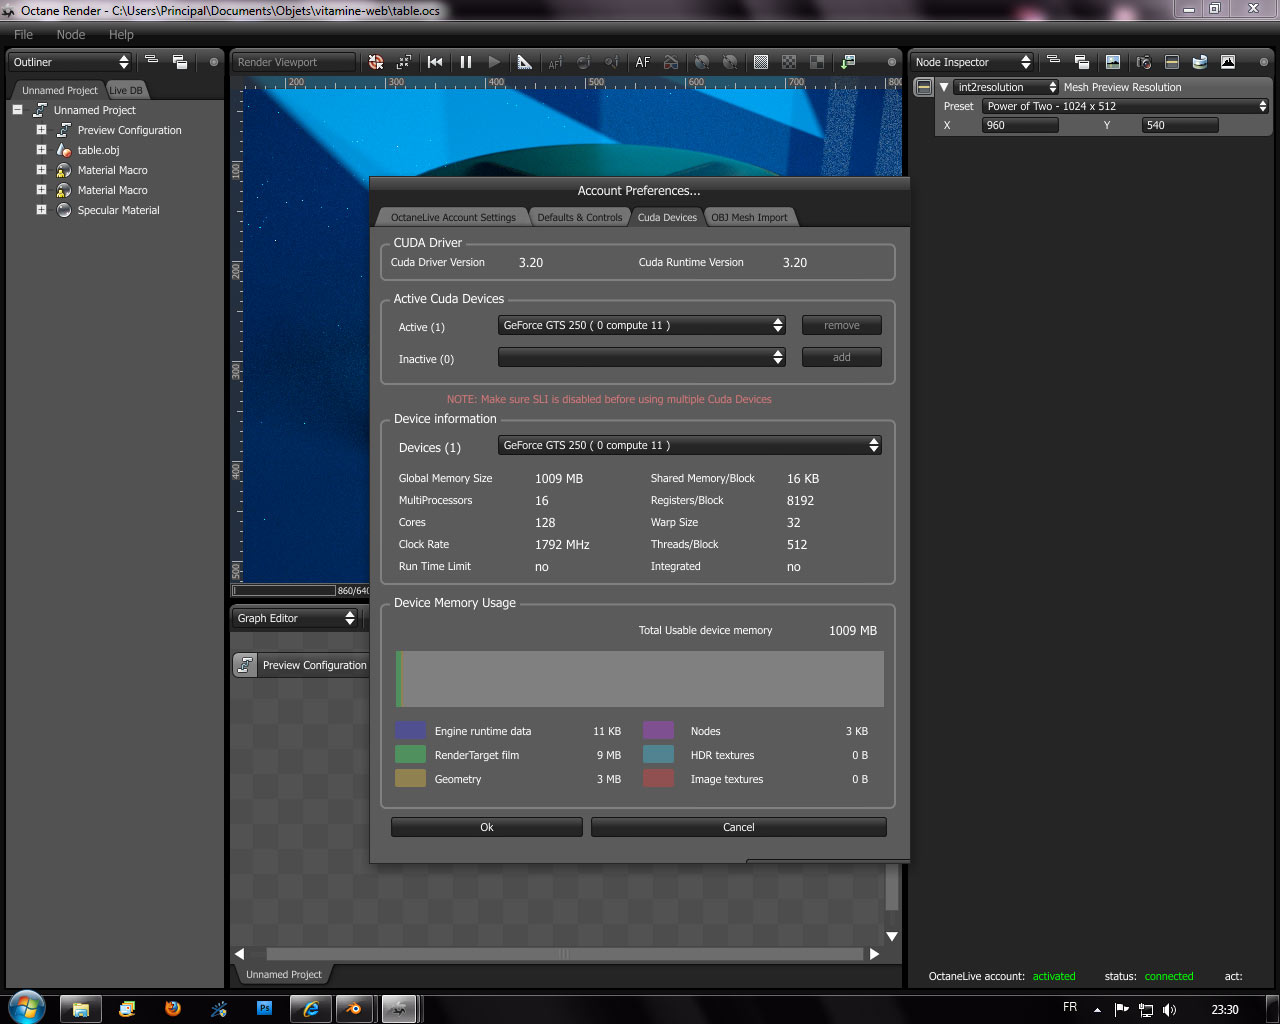Open the Preset Power of Two dropdown
The width and height of the screenshot is (1280, 1024).
[x=1126, y=106]
